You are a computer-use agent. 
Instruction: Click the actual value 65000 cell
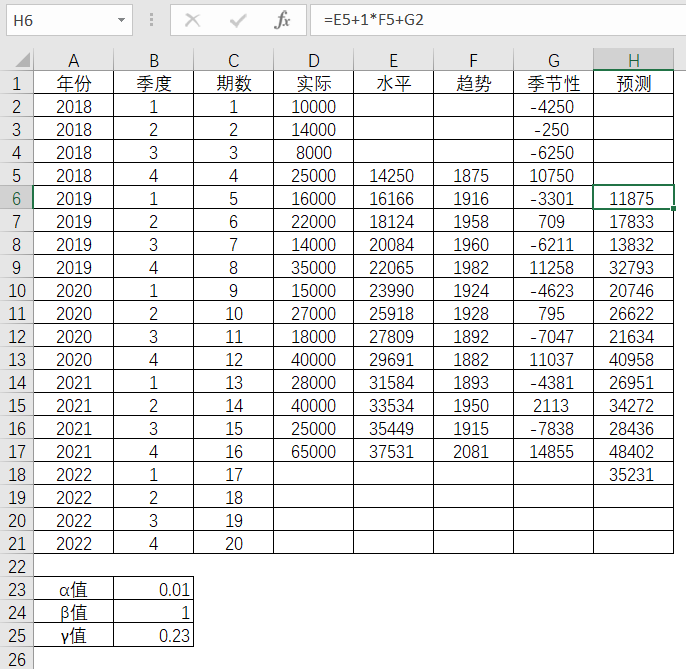313,451
